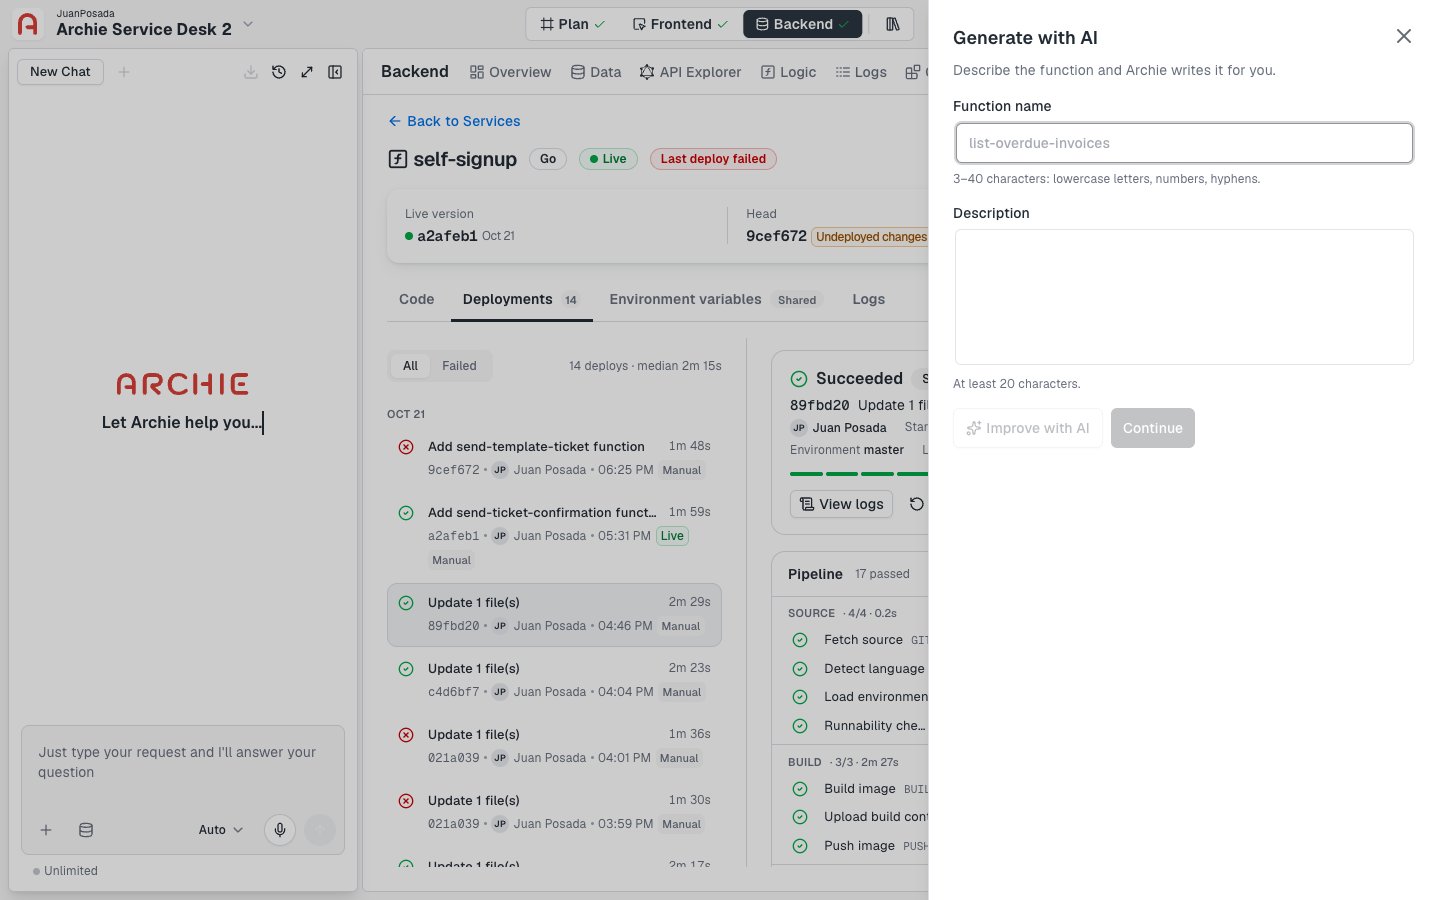The image size is (1440, 900).
Task: Open chat history clock icon
Action: pos(279,72)
